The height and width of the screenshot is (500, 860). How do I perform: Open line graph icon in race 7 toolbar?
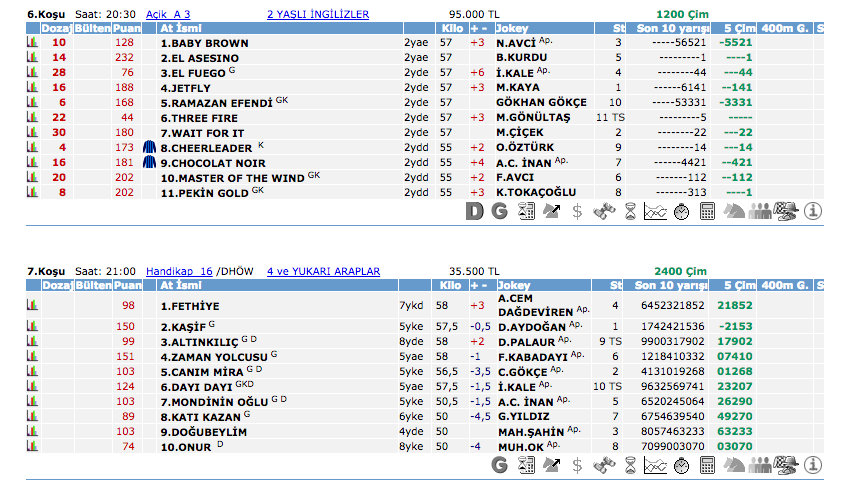[x=656, y=465]
